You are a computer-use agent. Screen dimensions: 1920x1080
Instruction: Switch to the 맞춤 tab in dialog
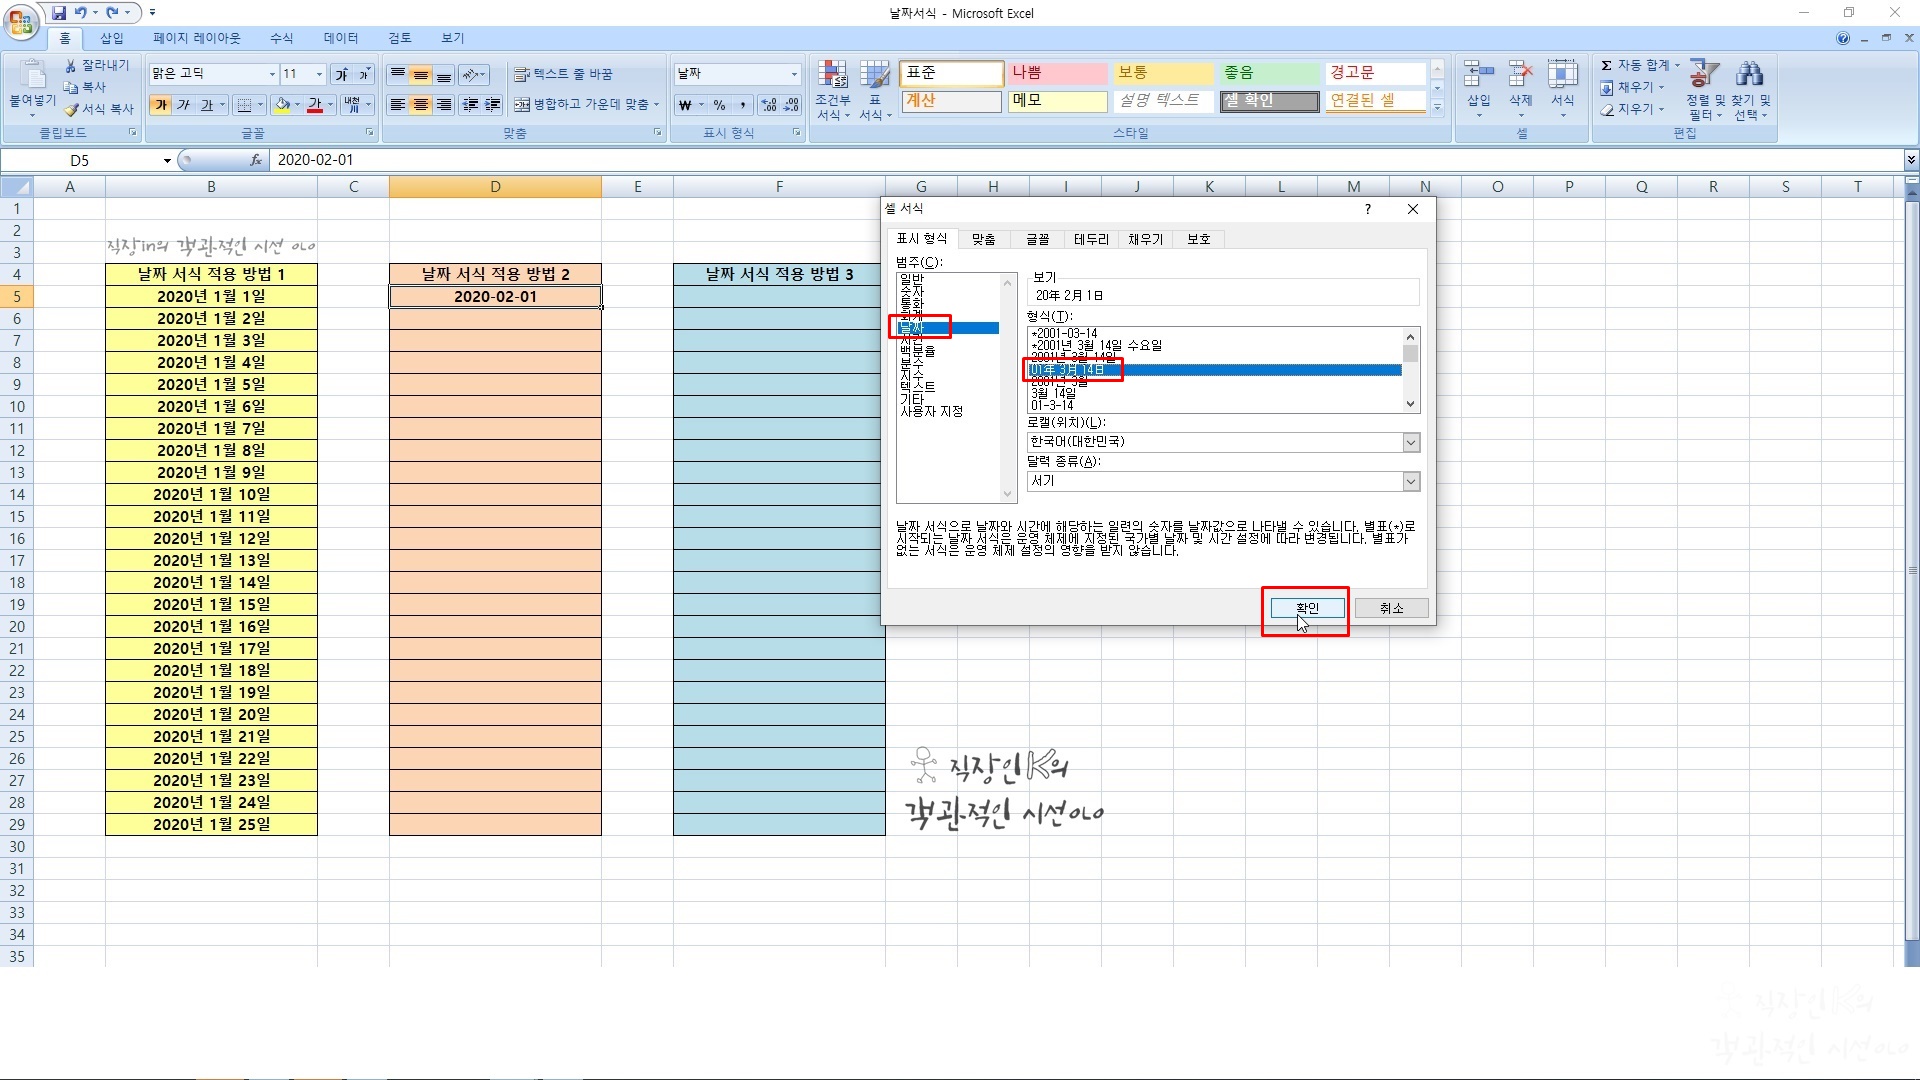pyautogui.click(x=983, y=239)
